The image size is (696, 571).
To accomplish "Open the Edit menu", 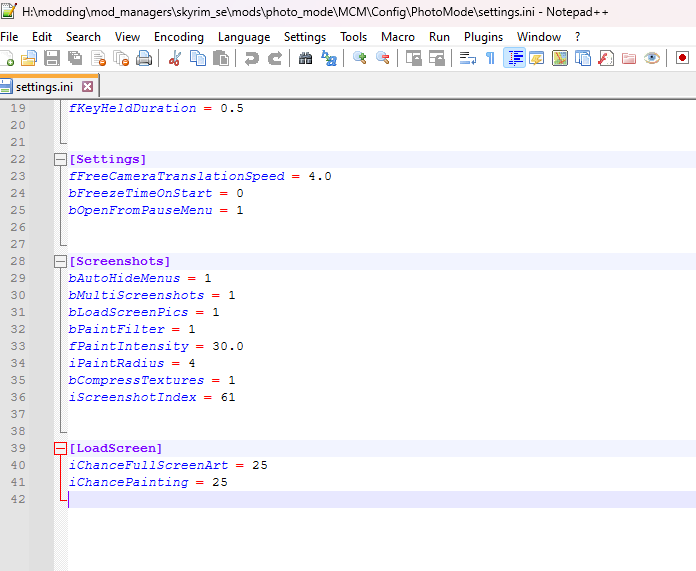I will coord(42,37).
